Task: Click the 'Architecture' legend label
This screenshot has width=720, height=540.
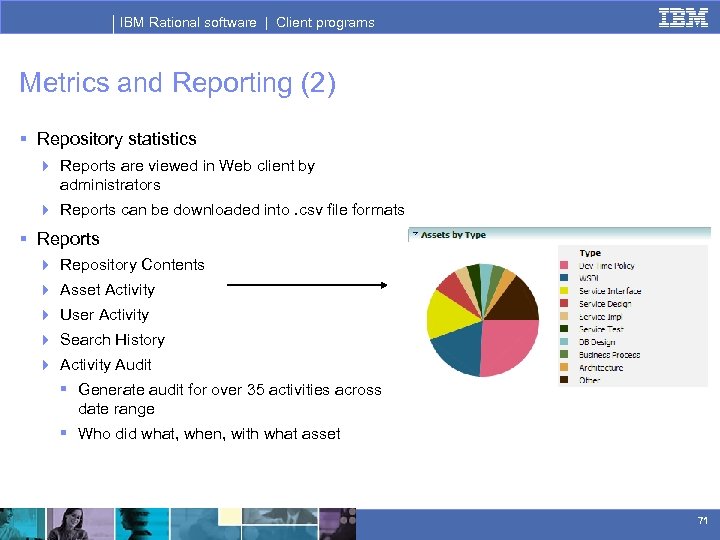Action: [x=601, y=368]
